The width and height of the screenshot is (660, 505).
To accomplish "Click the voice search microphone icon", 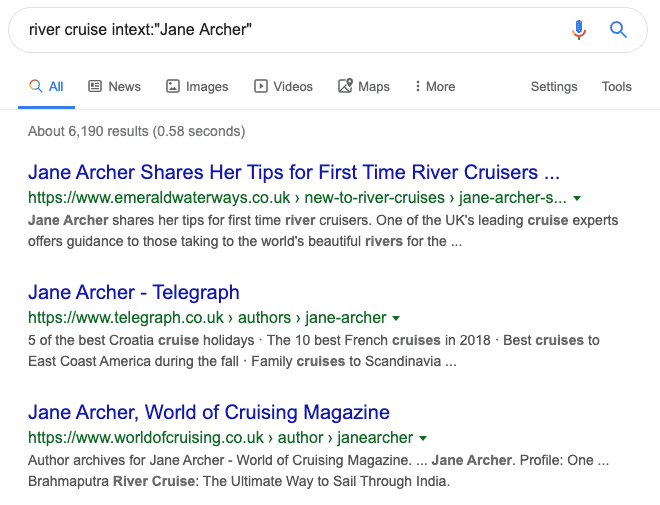I will 579,30.
